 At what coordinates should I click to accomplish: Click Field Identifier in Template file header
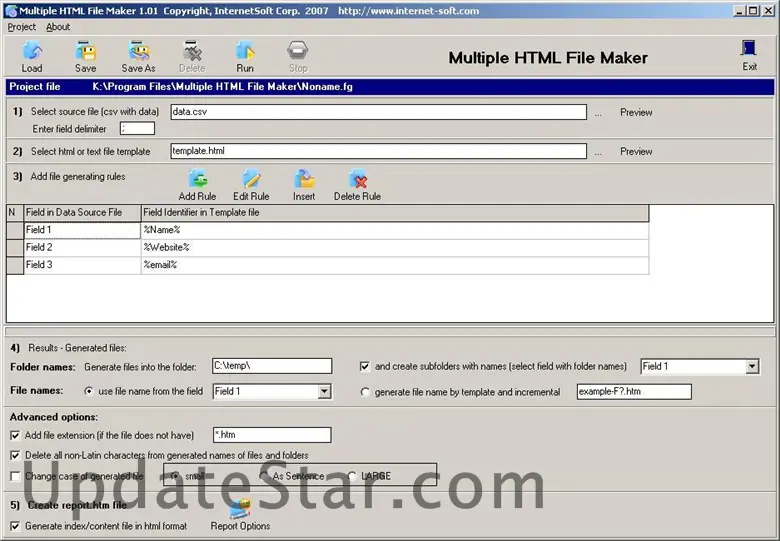coord(395,213)
